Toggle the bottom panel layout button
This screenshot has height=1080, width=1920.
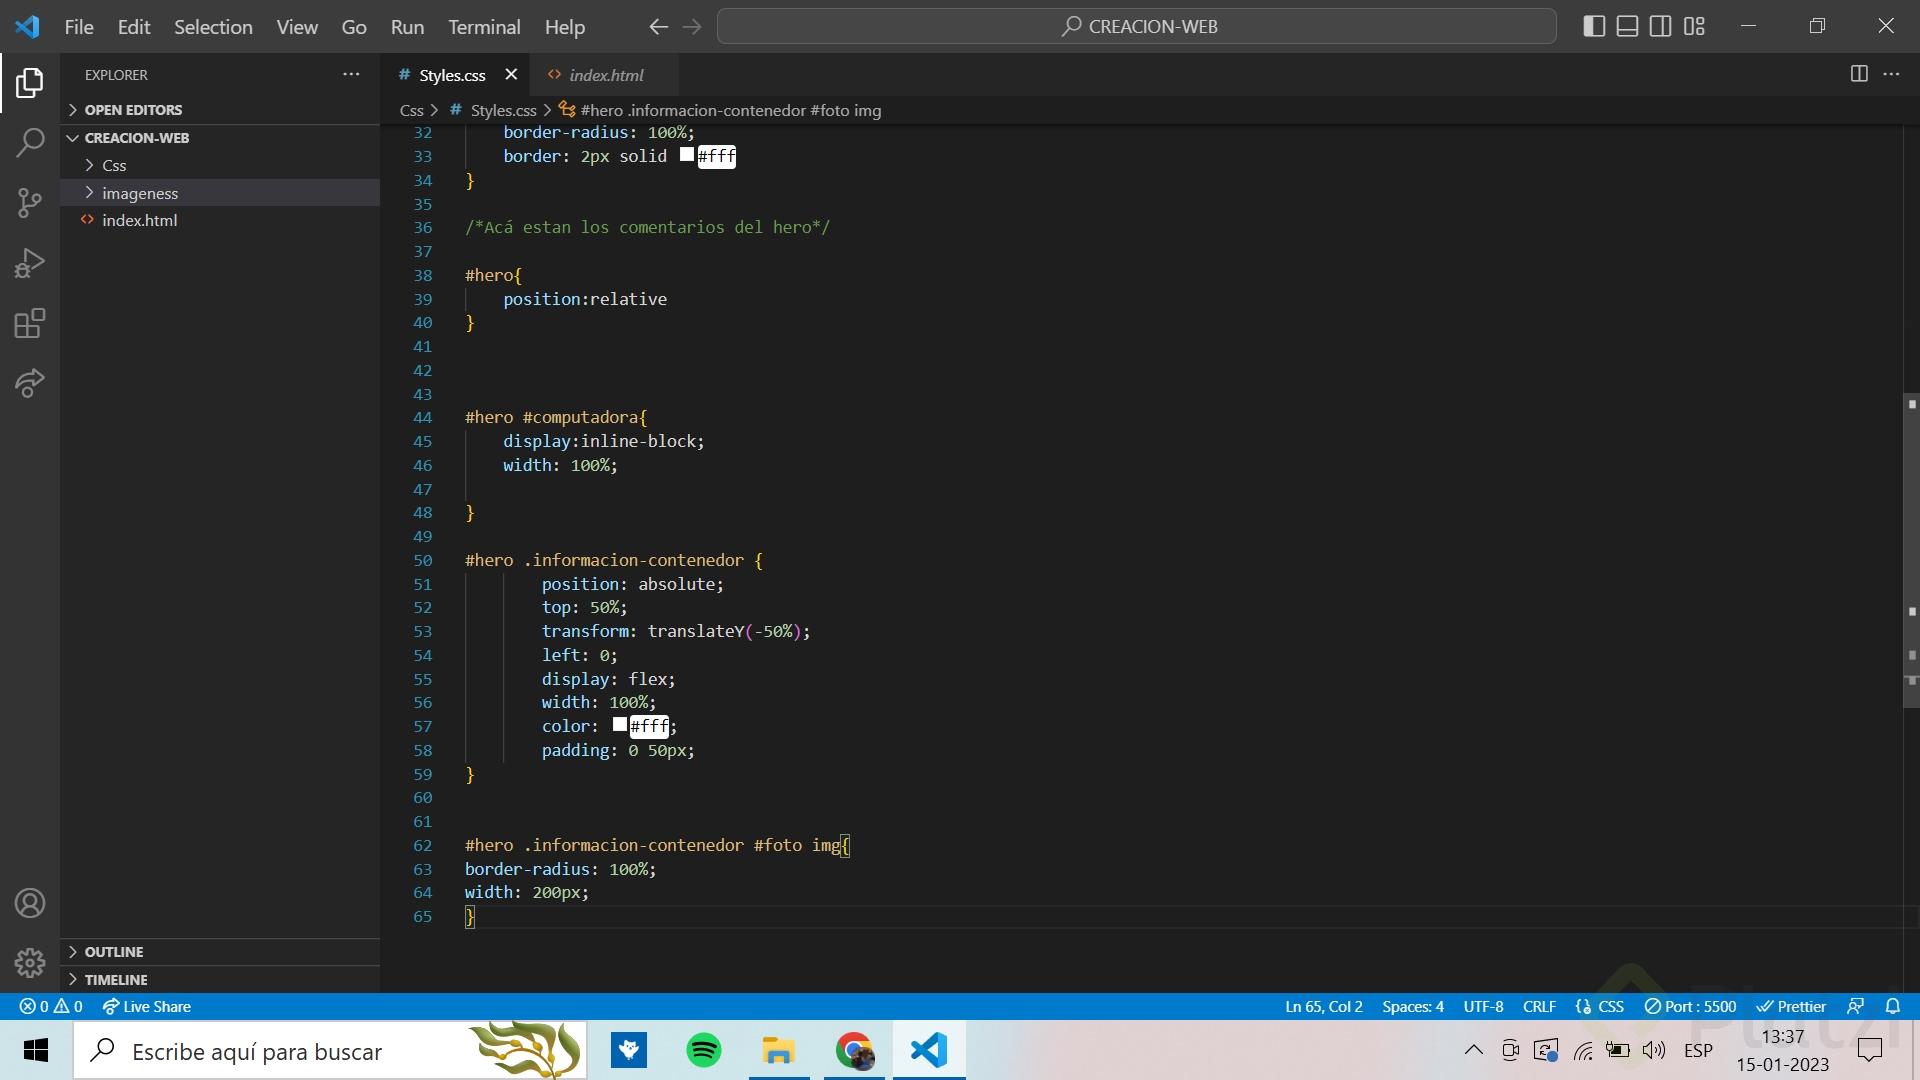[1627, 27]
